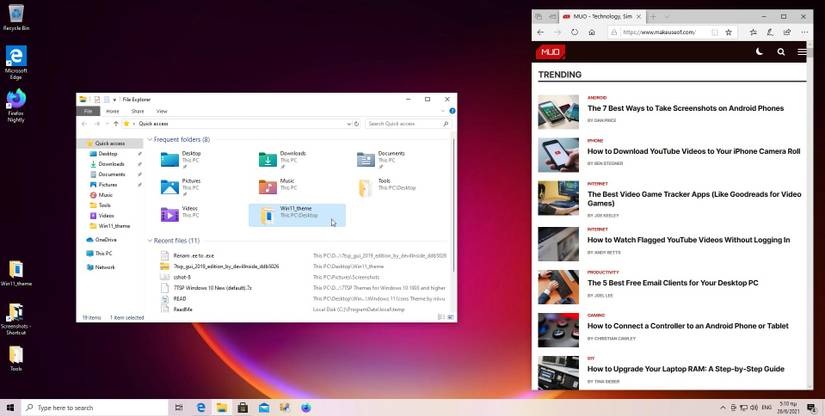Viewport: 825px width, 416px height.
Task: Go up one folder level in File Explorer
Action: (x=116, y=124)
